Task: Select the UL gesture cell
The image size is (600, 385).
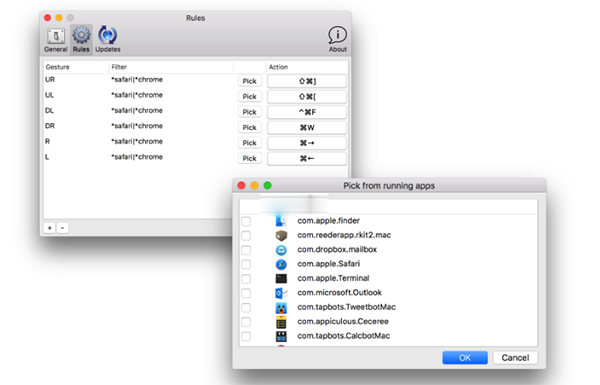Action: pyautogui.click(x=49, y=95)
